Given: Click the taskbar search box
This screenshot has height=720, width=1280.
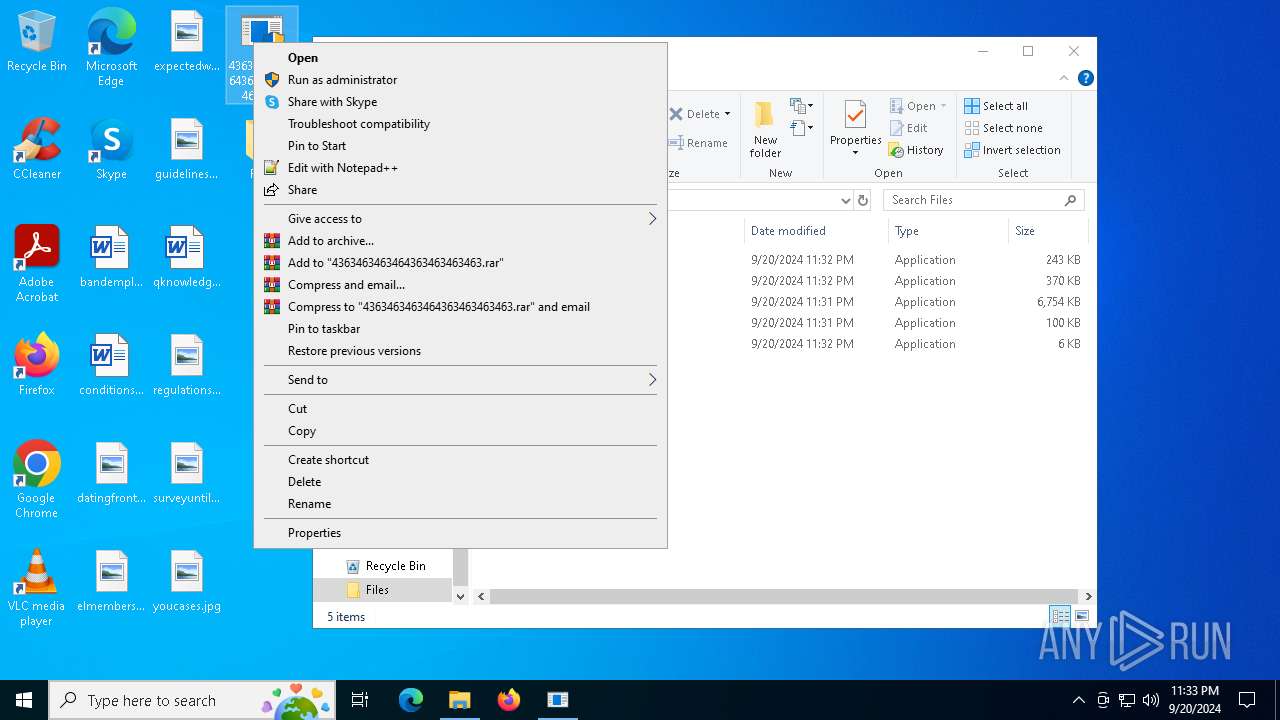Looking at the screenshot, I should pyautogui.click(x=192, y=700).
